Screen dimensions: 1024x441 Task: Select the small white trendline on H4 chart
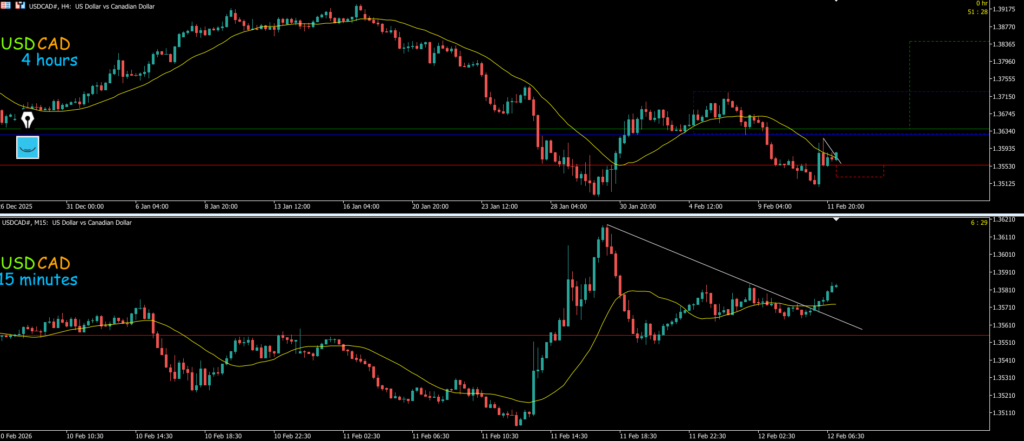point(832,151)
